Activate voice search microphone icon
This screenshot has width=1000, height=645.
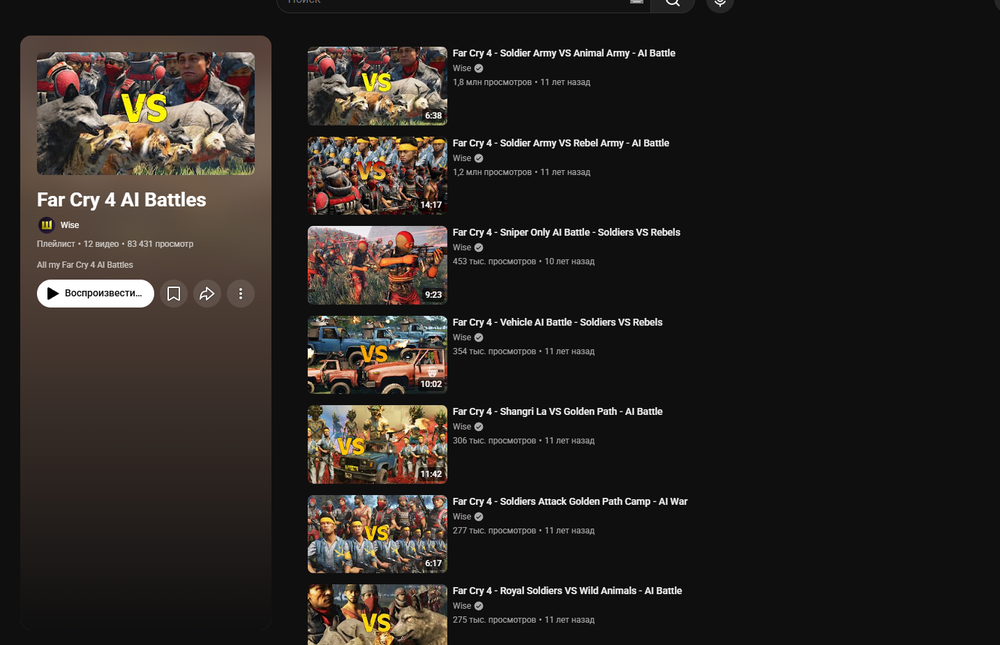click(720, 3)
